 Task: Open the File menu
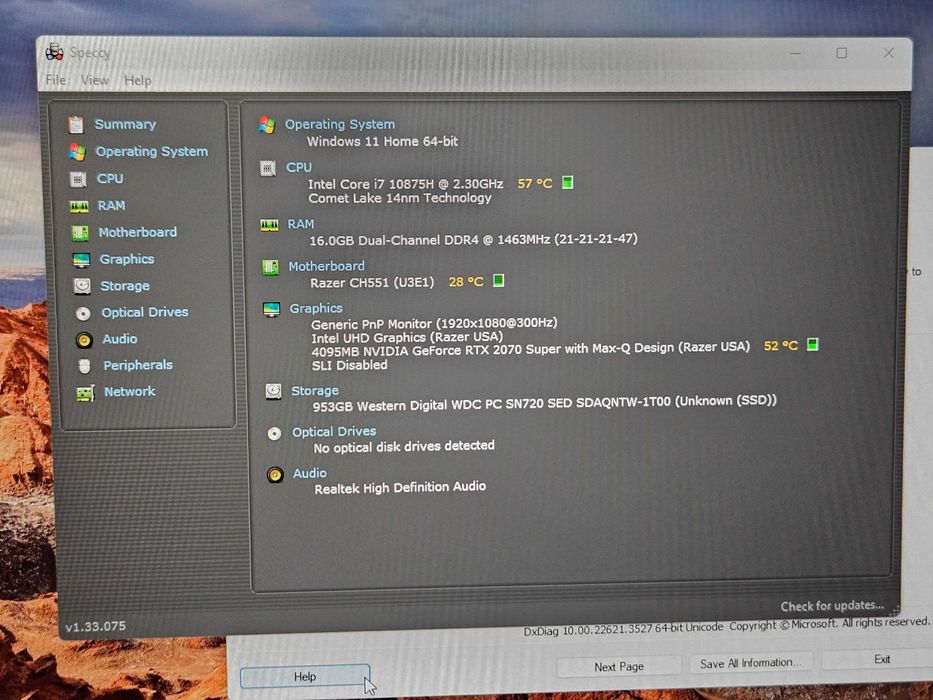coord(56,80)
